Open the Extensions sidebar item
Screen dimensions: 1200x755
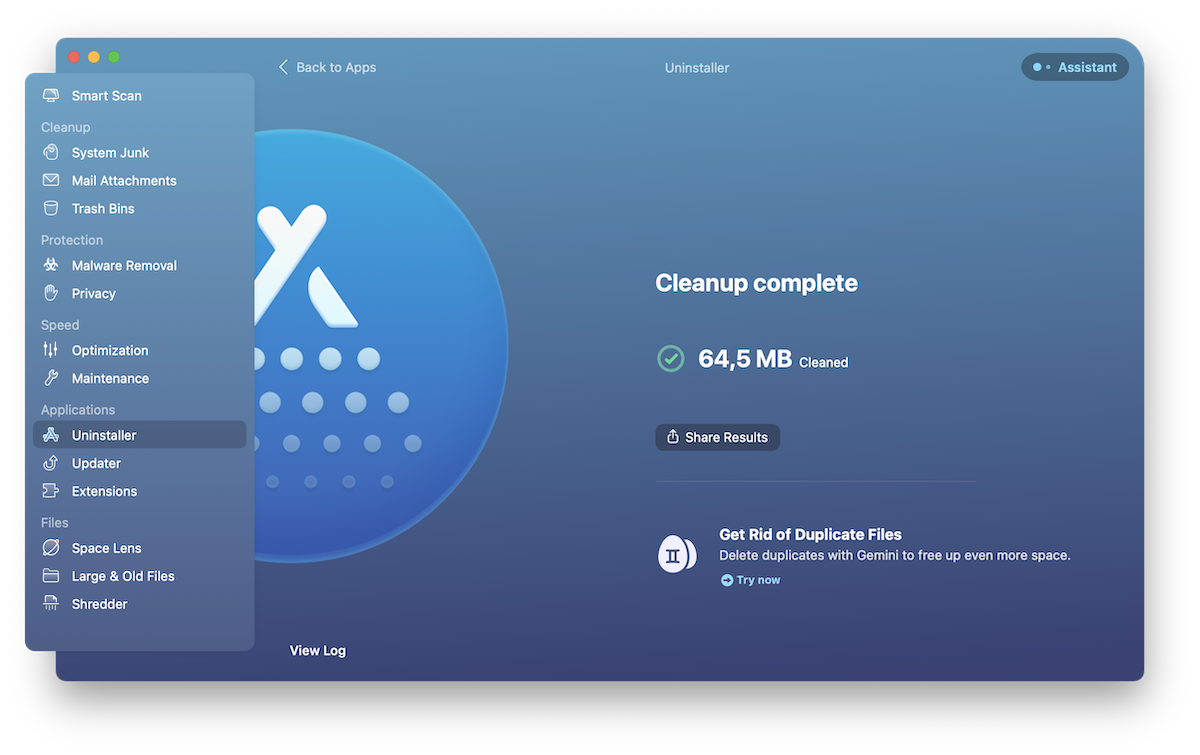[104, 492]
